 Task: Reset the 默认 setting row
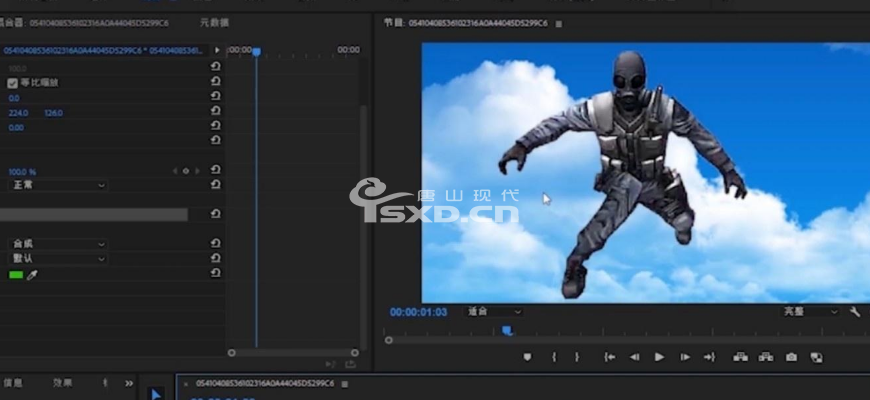coord(215,258)
